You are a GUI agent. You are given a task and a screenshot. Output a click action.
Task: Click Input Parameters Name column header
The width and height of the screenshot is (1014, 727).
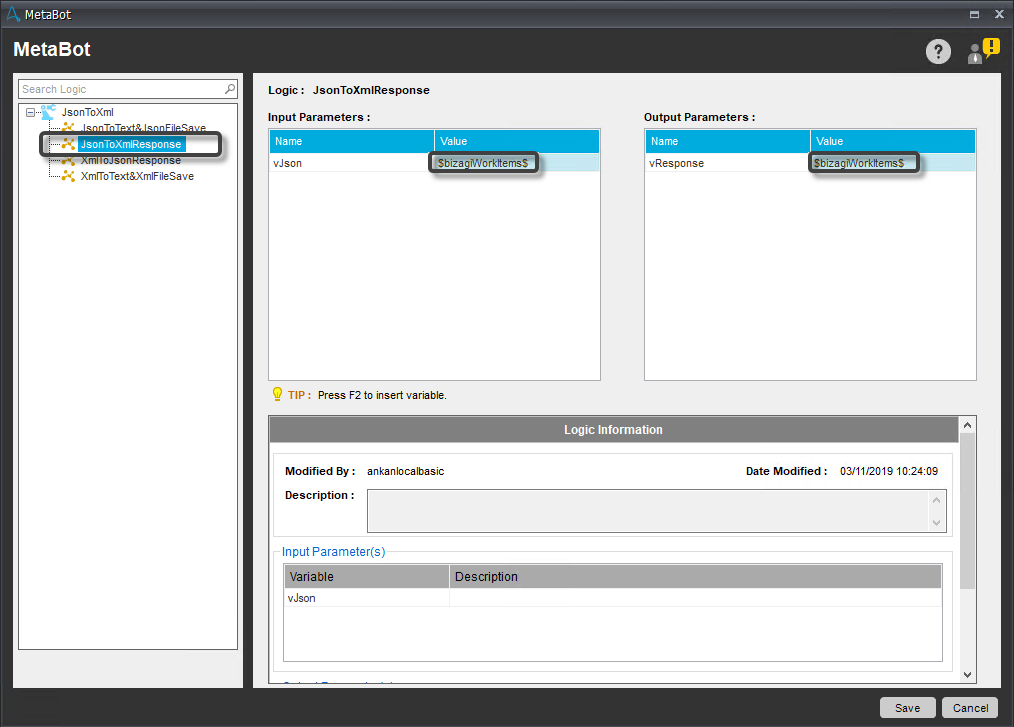pos(352,141)
